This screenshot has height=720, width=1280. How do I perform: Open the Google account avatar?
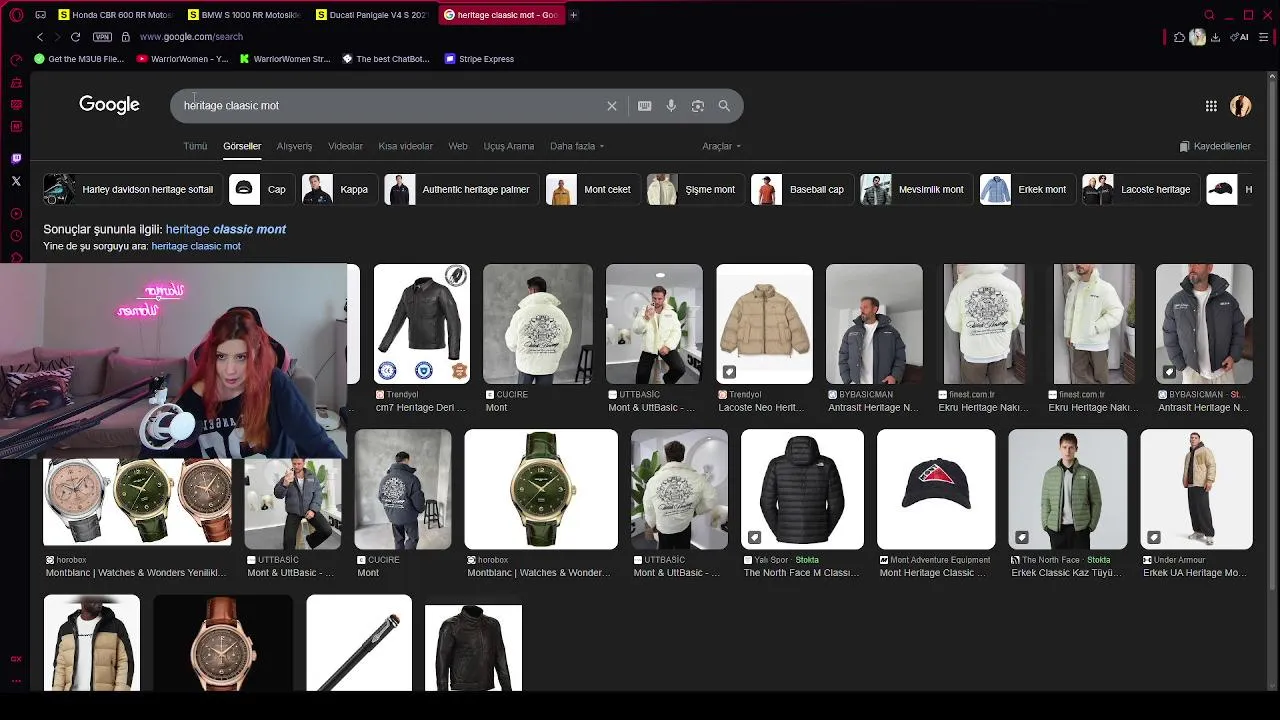1241,106
